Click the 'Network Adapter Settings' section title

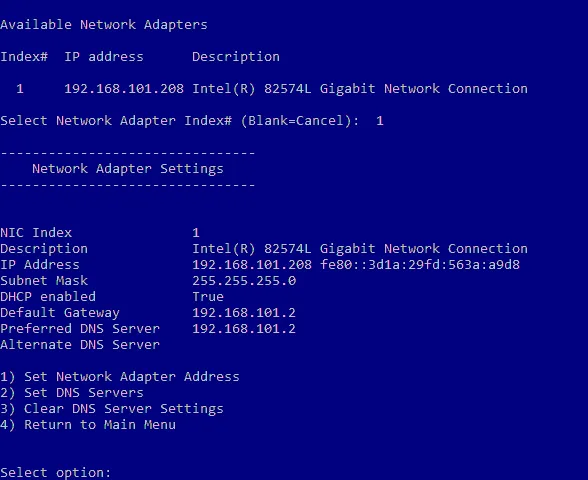(x=128, y=169)
